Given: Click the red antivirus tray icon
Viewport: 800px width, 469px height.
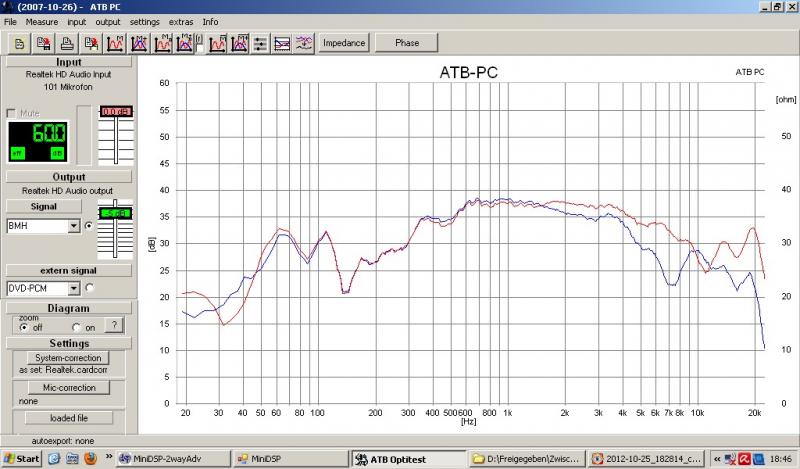Looking at the screenshot, I should click(744, 459).
